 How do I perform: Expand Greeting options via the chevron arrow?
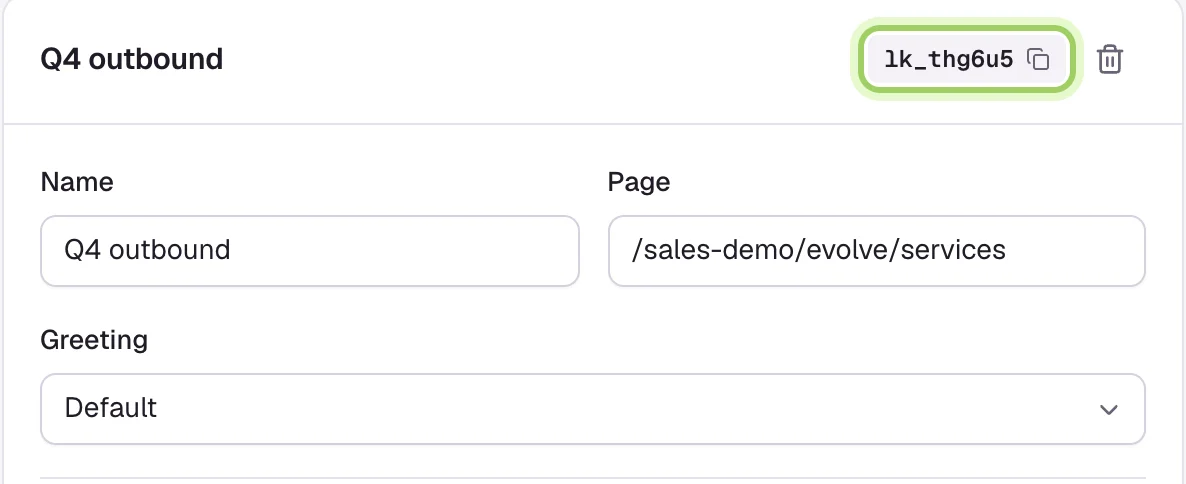tap(1109, 410)
